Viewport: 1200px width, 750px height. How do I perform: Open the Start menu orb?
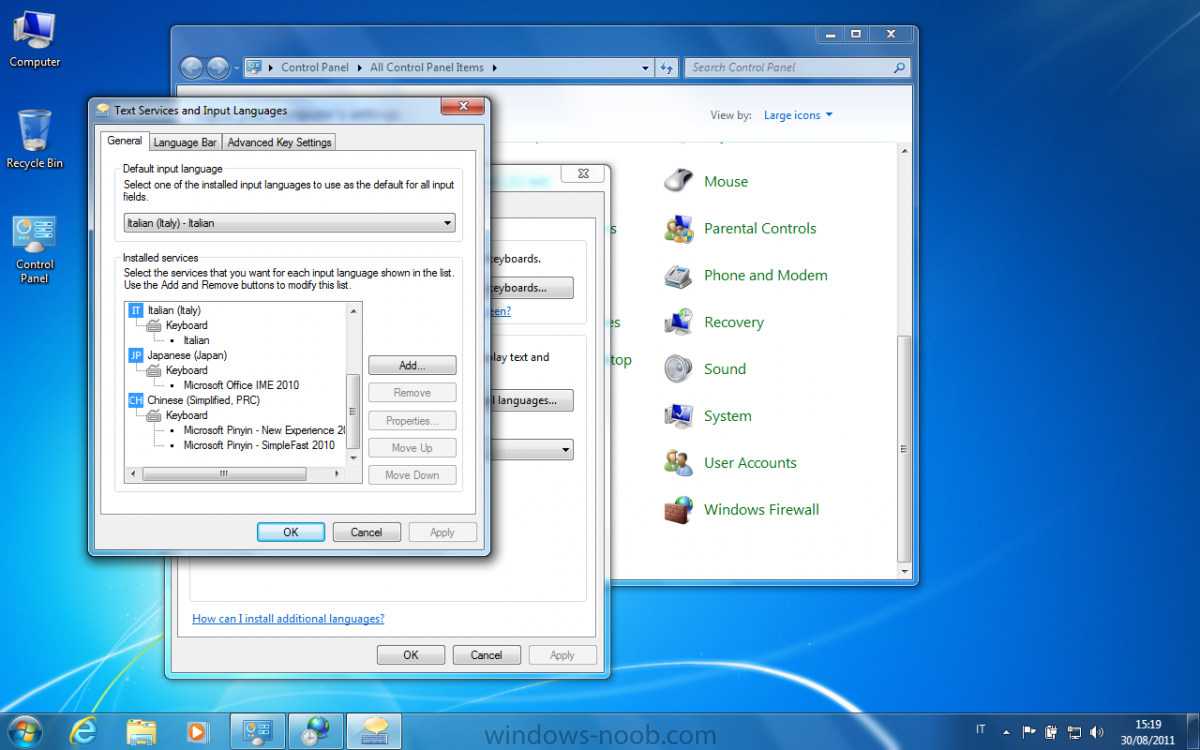(x=25, y=731)
